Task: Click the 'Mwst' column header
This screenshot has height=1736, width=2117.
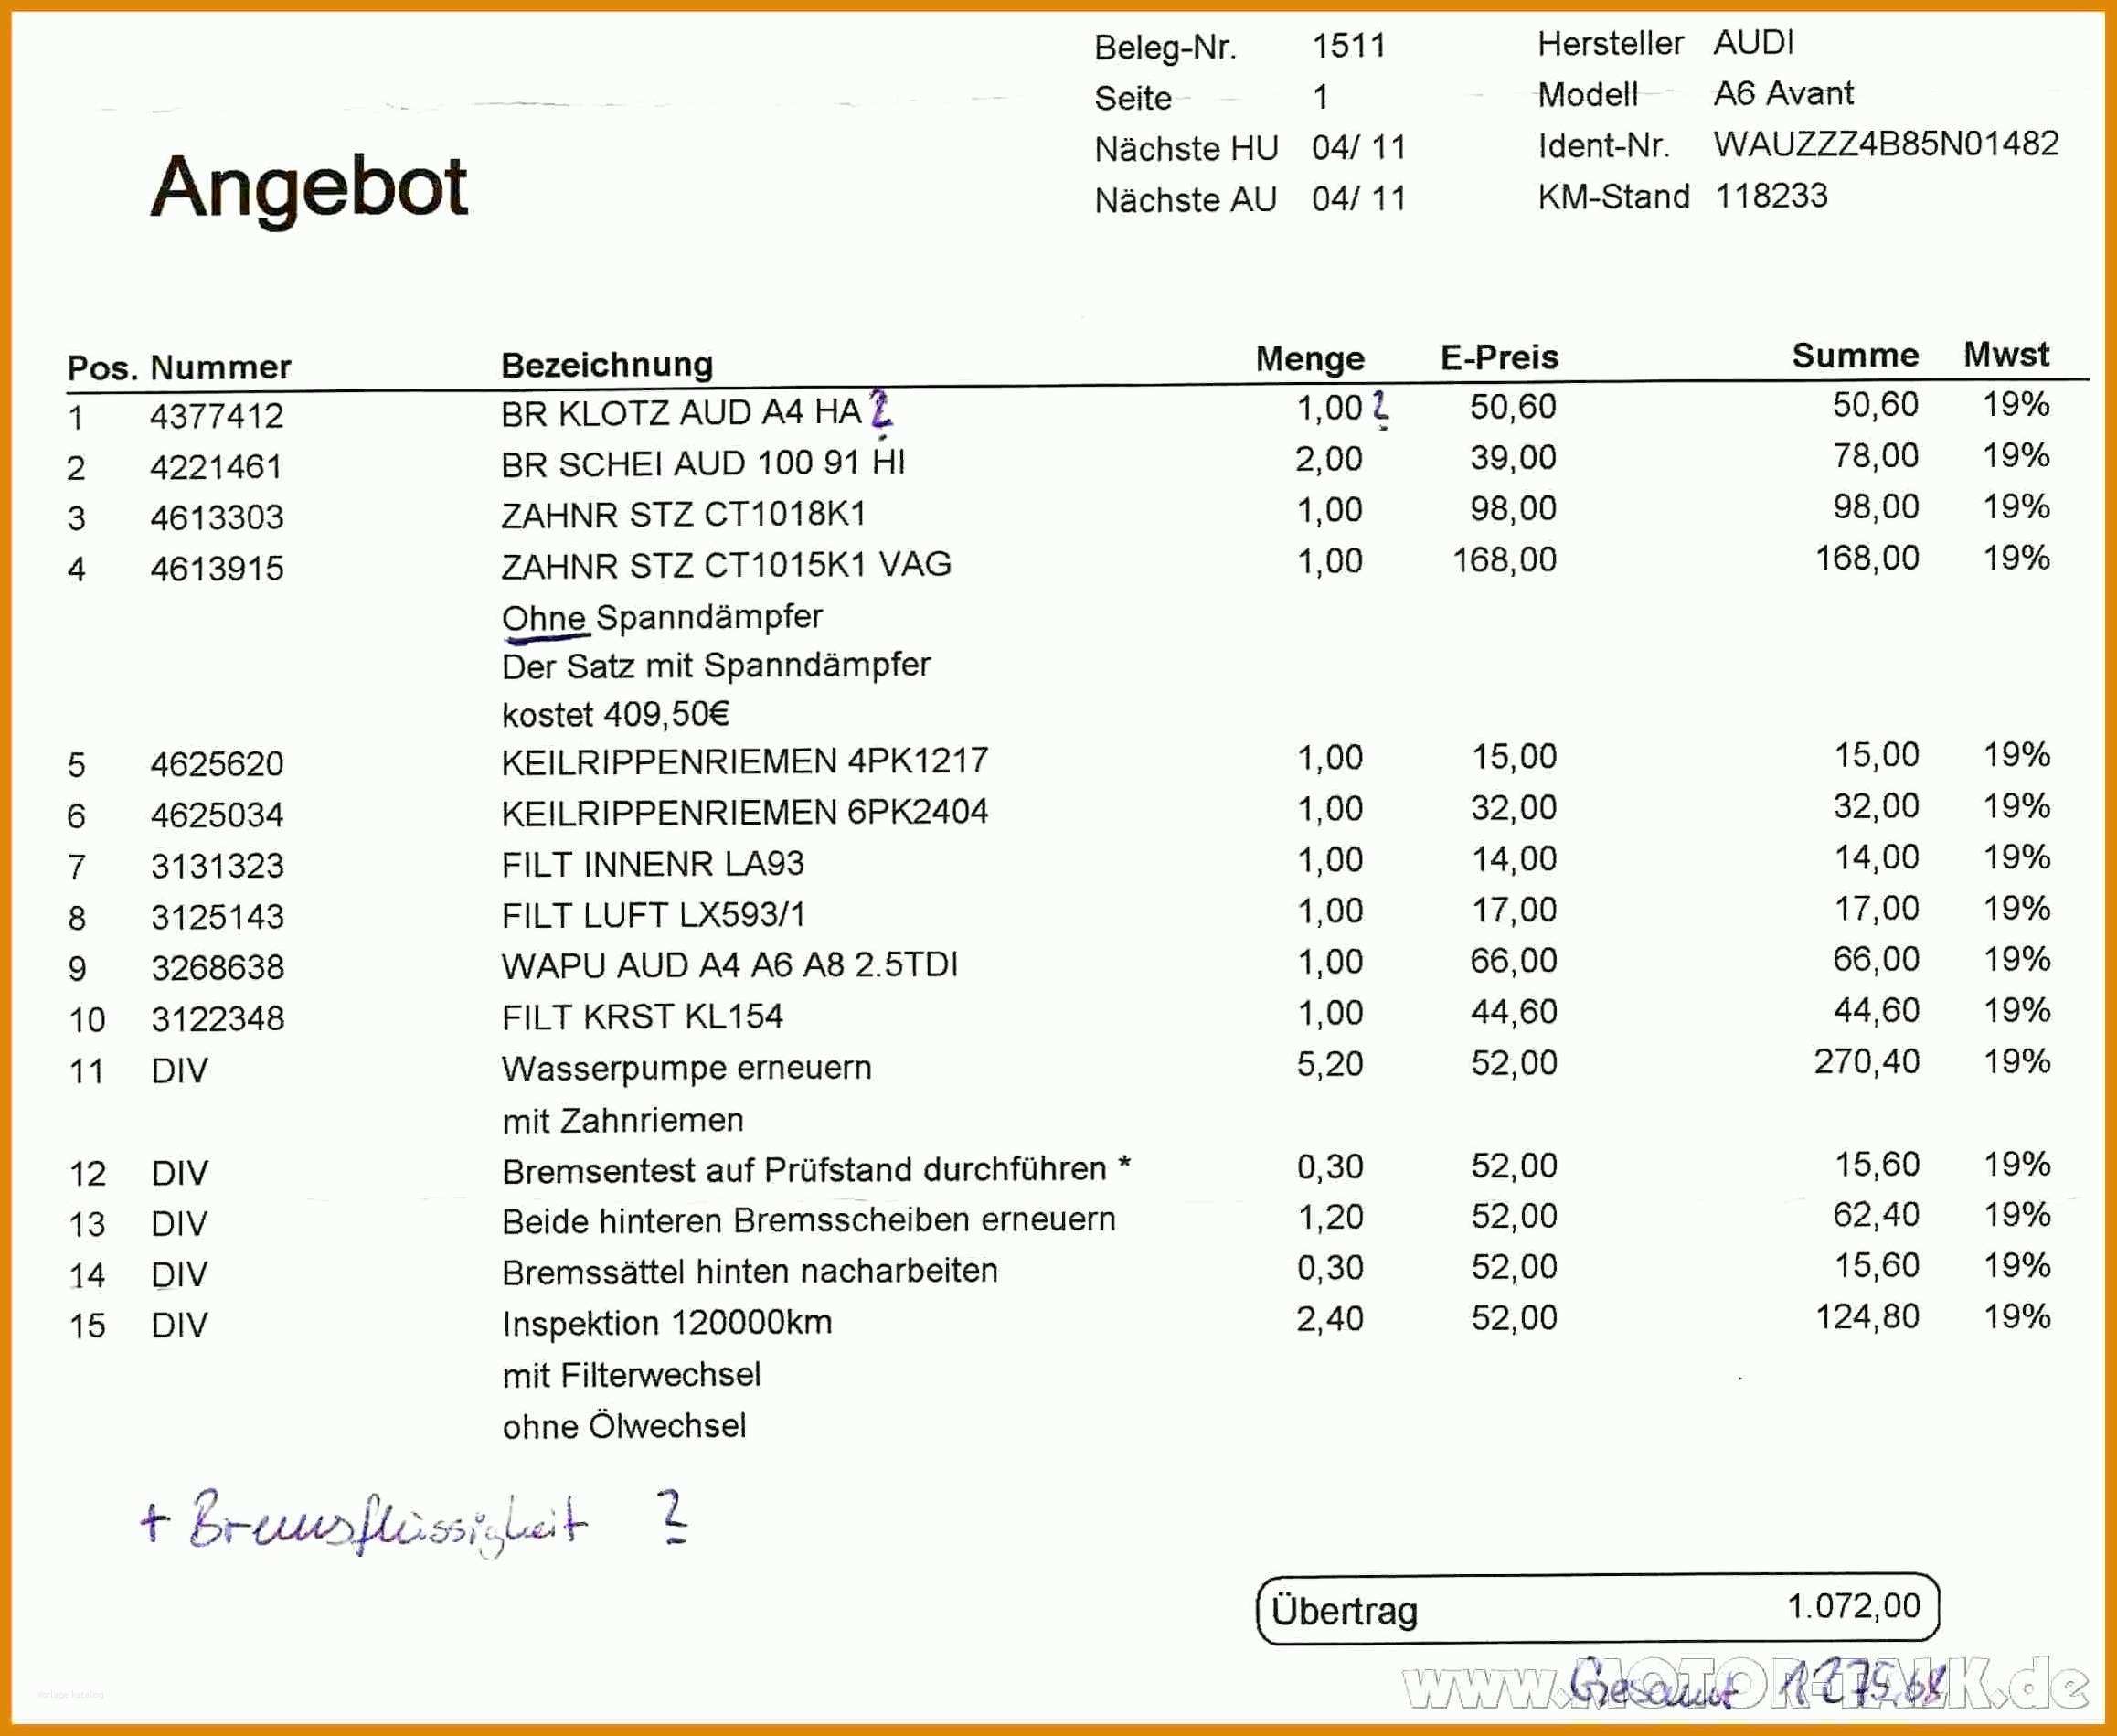Action: (x=2006, y=355)
